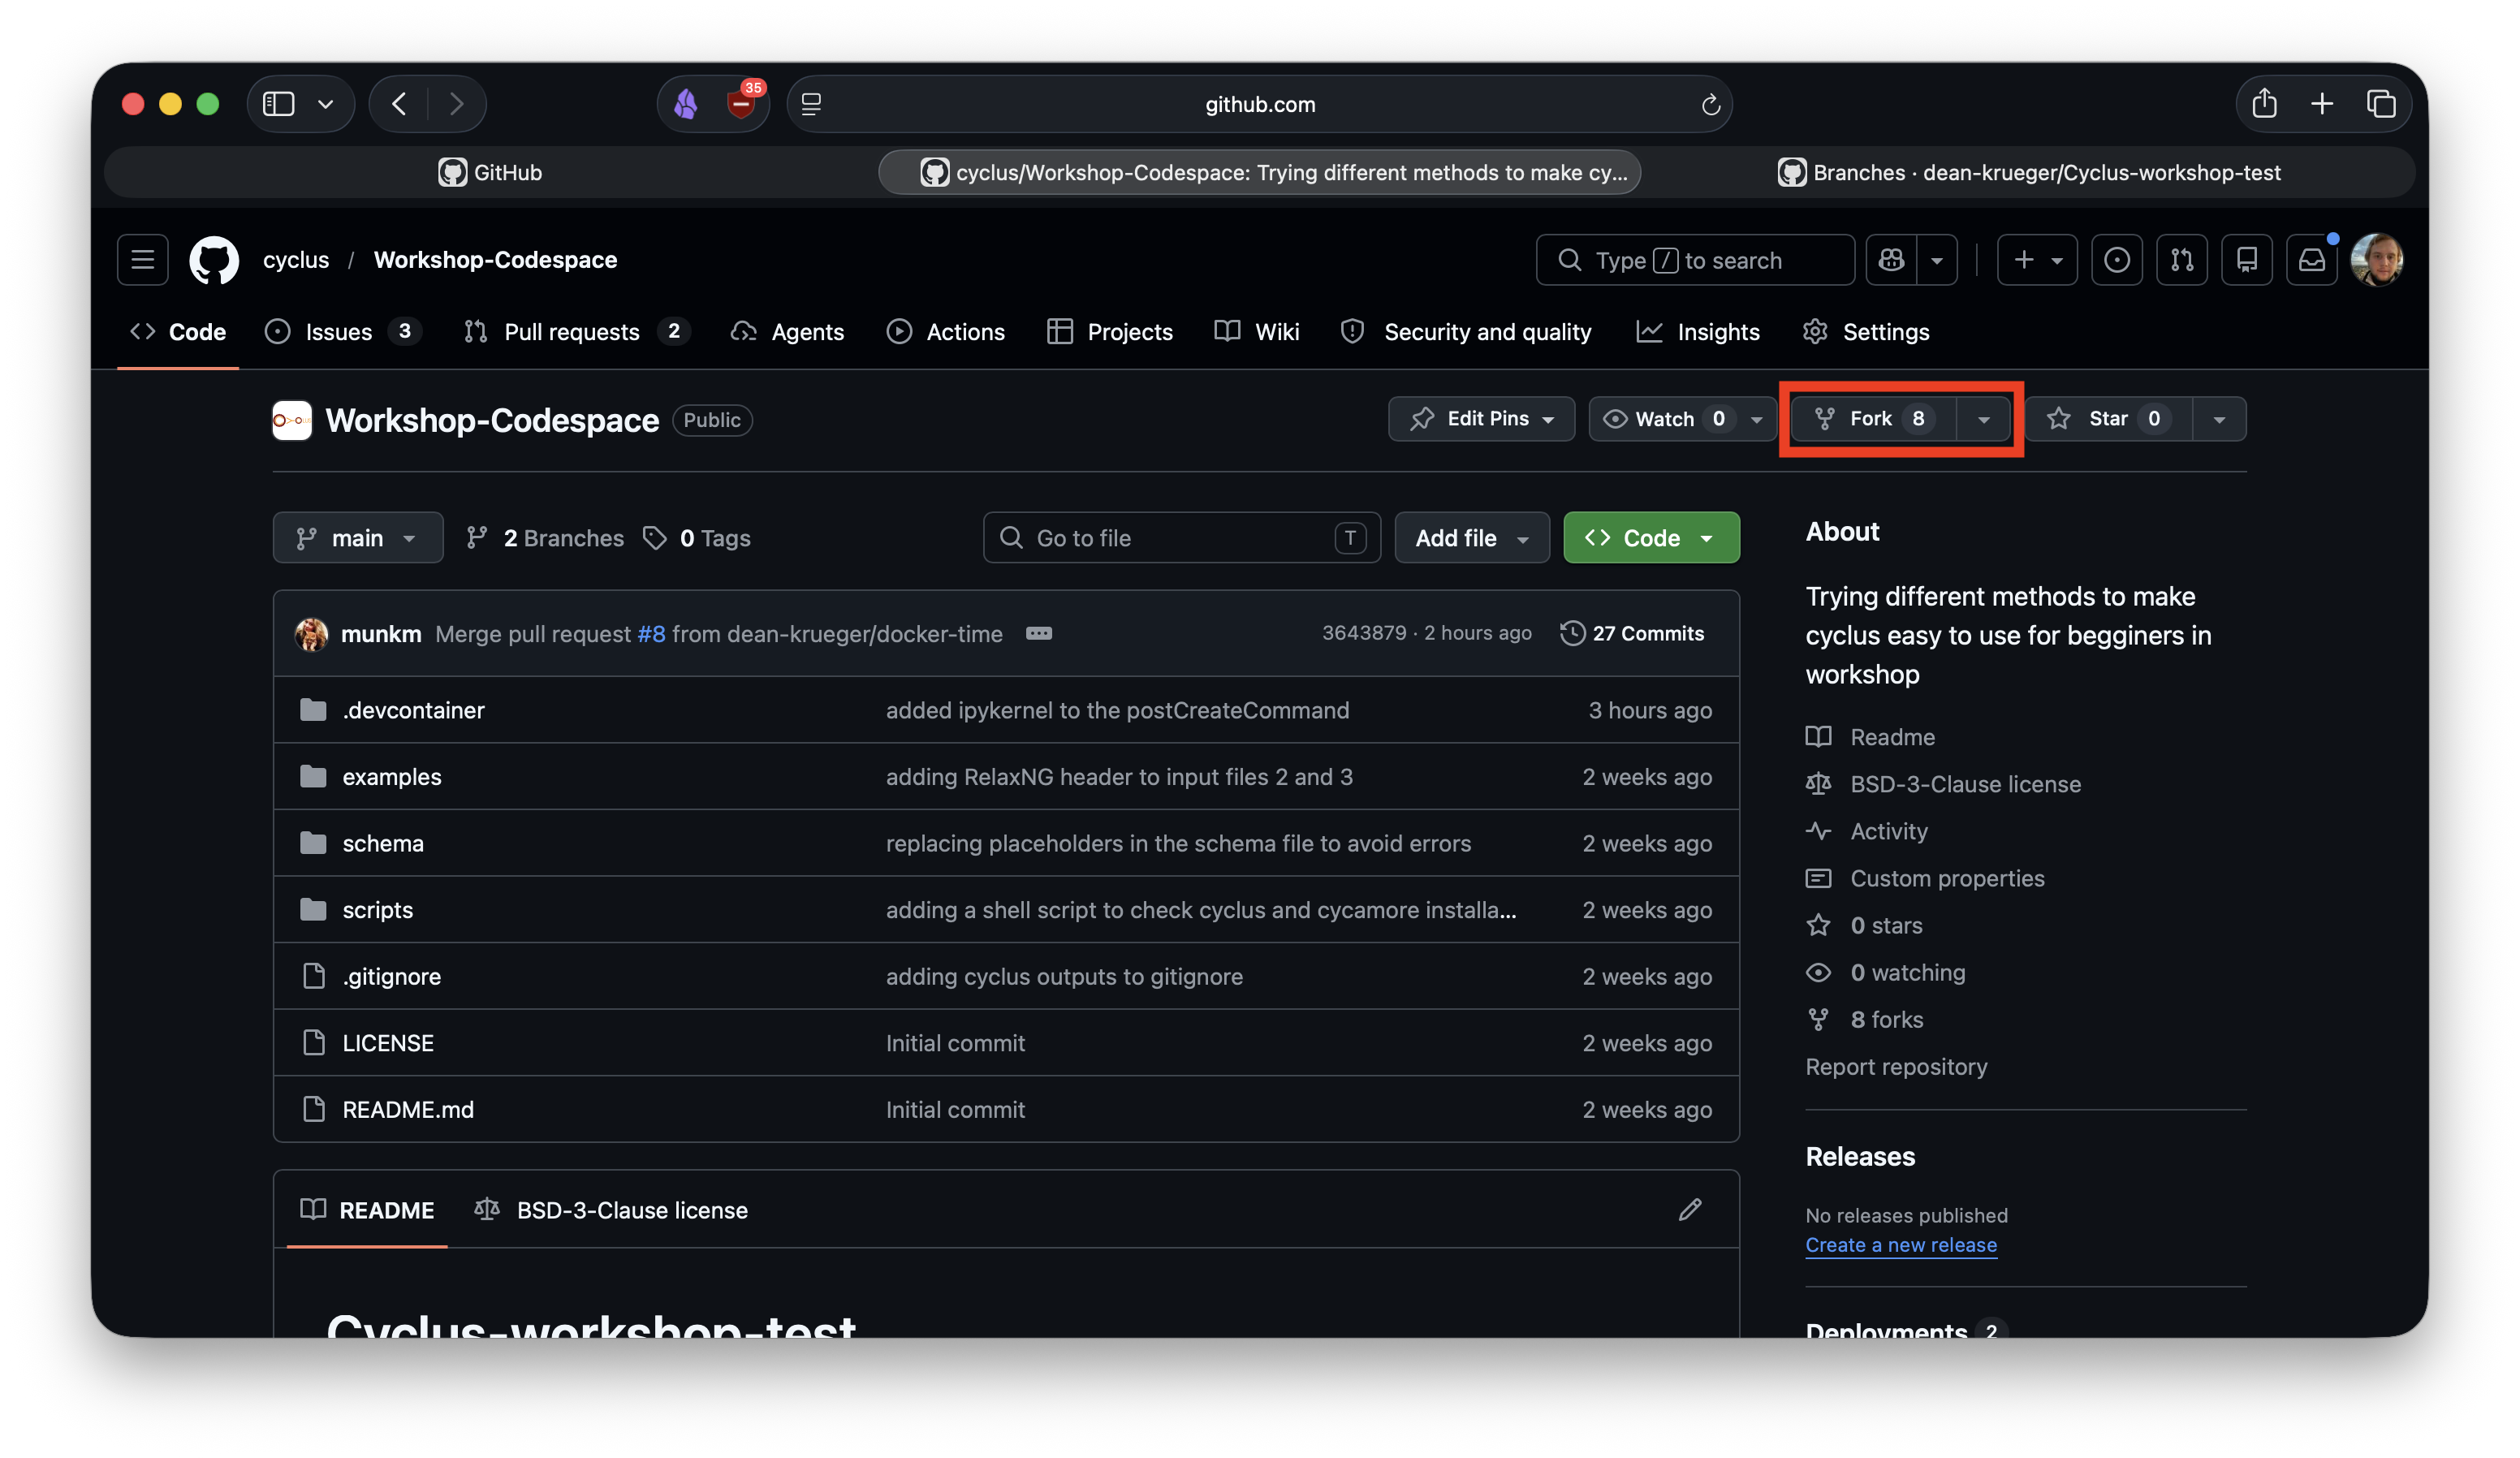Open pull request #8 link in commit message
Screen dimensions: 2520x1458
(651, 634)
